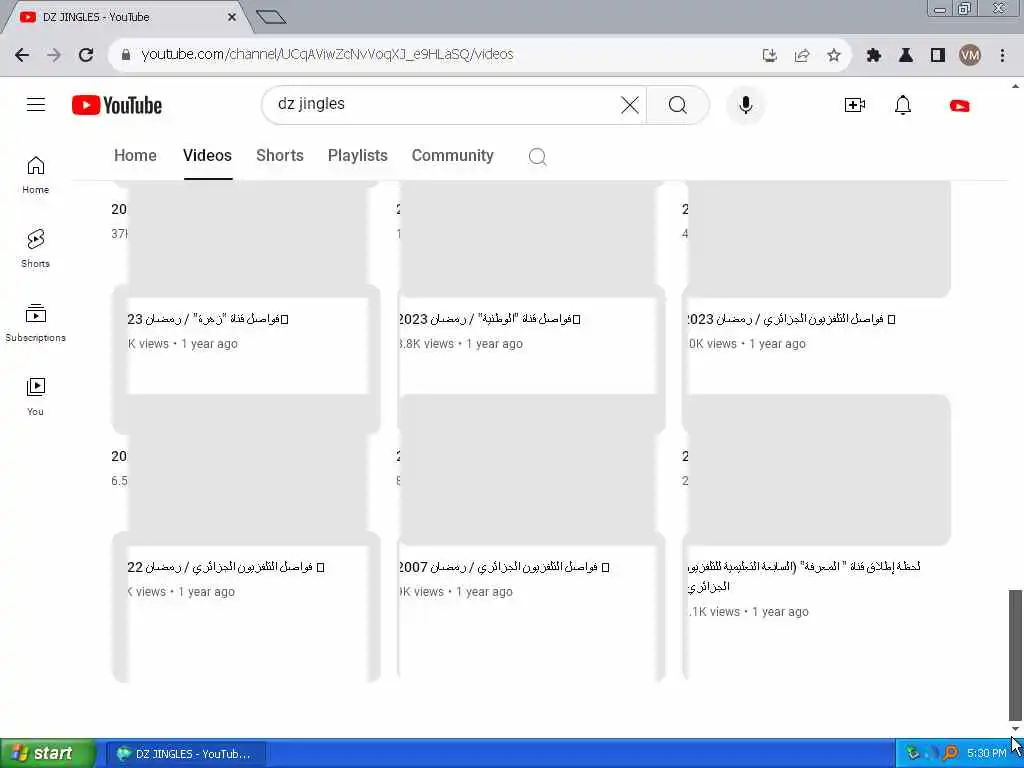Toggle the browser side panel icon

tap(937, 55)
